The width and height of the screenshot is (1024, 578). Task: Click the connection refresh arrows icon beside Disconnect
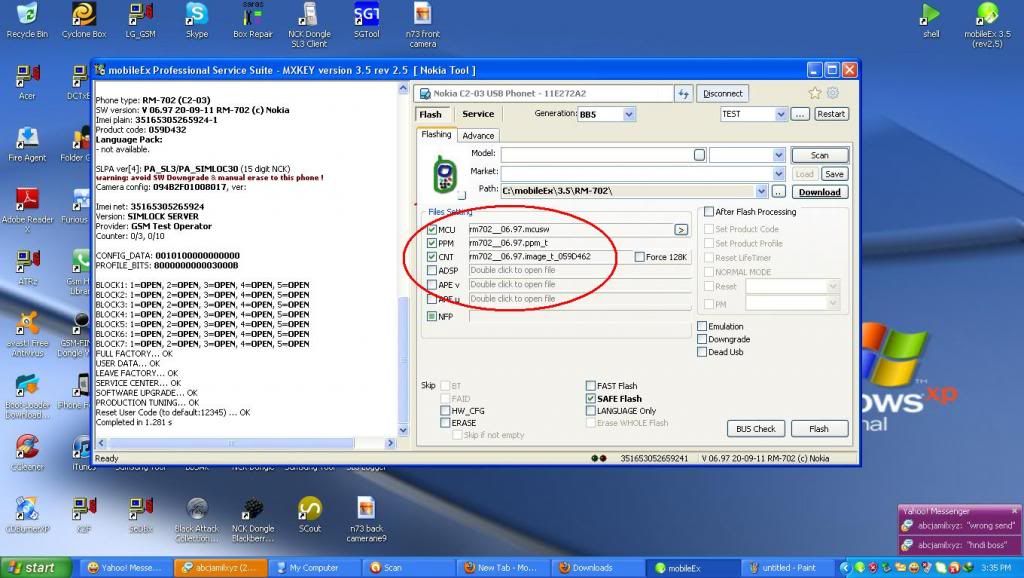click(683, 93)
